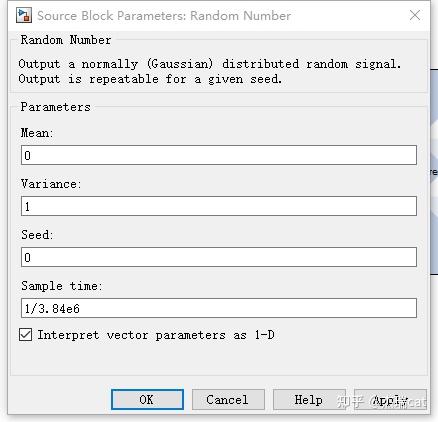Click into the Seed text field
Screen dimensions: 438x422
point(219,257)
